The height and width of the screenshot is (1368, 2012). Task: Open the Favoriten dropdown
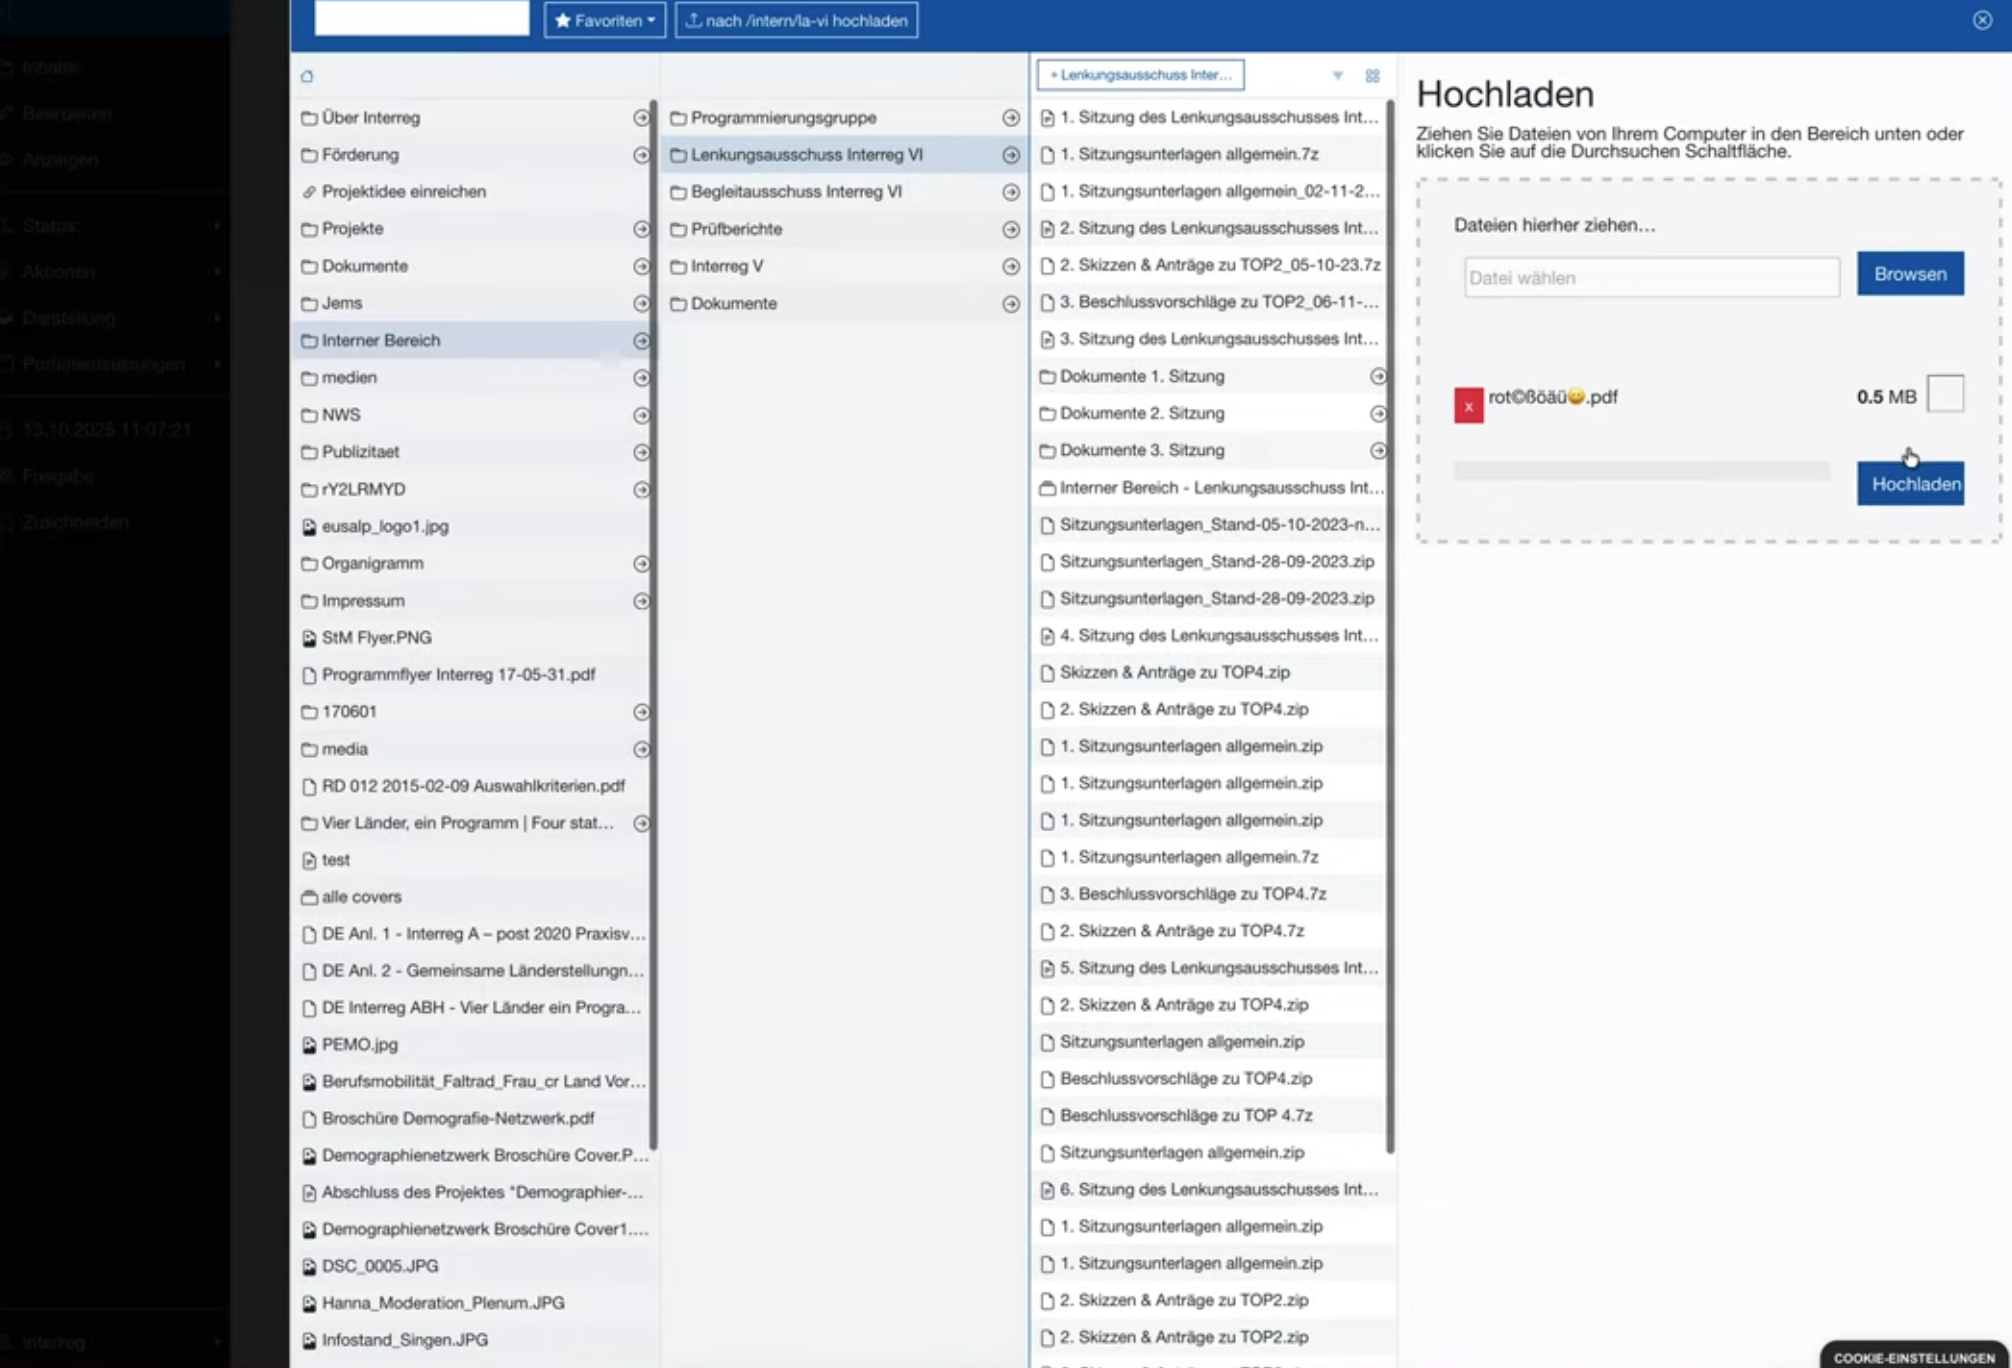point(604,20)
